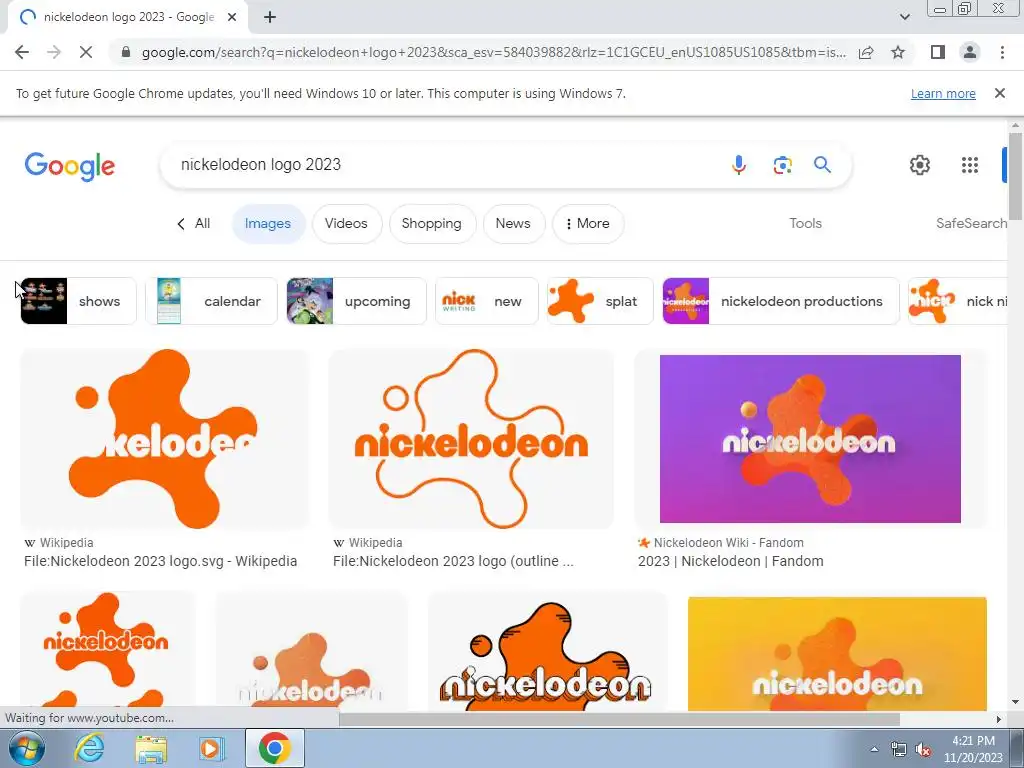
Task: Start a voice search with microphone
Action: [739, 165]
